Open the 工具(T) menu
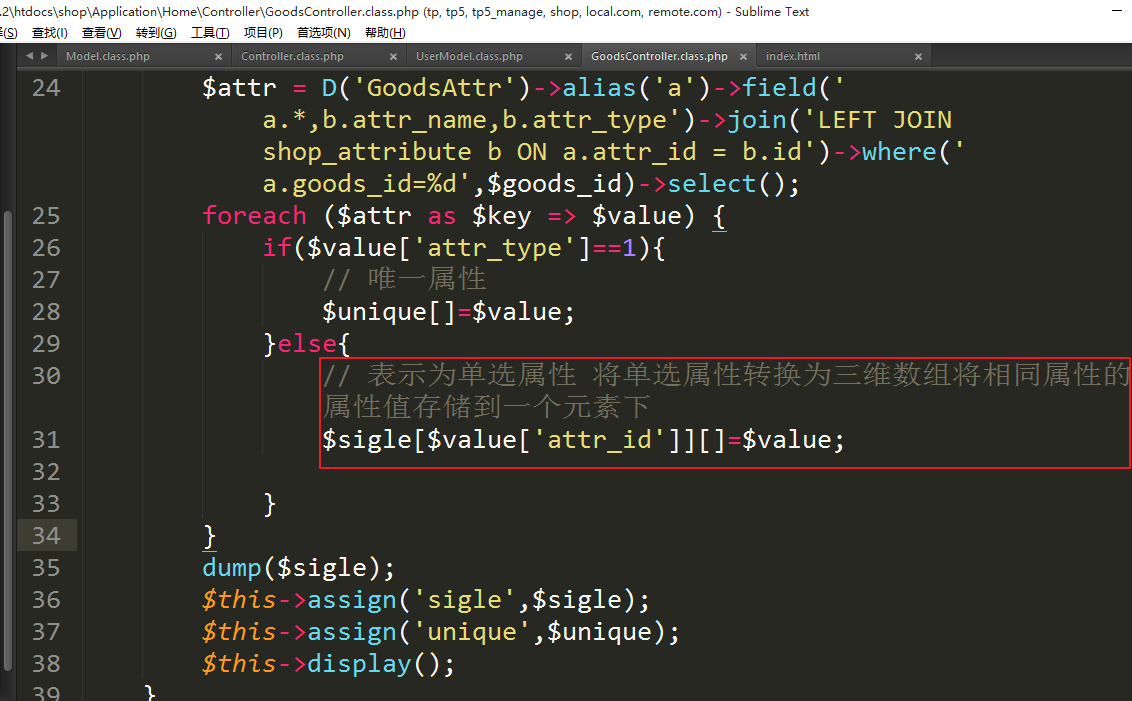The width and height of the screenshot is (1132, 701). pyautogui.click(x=210, y=33)
